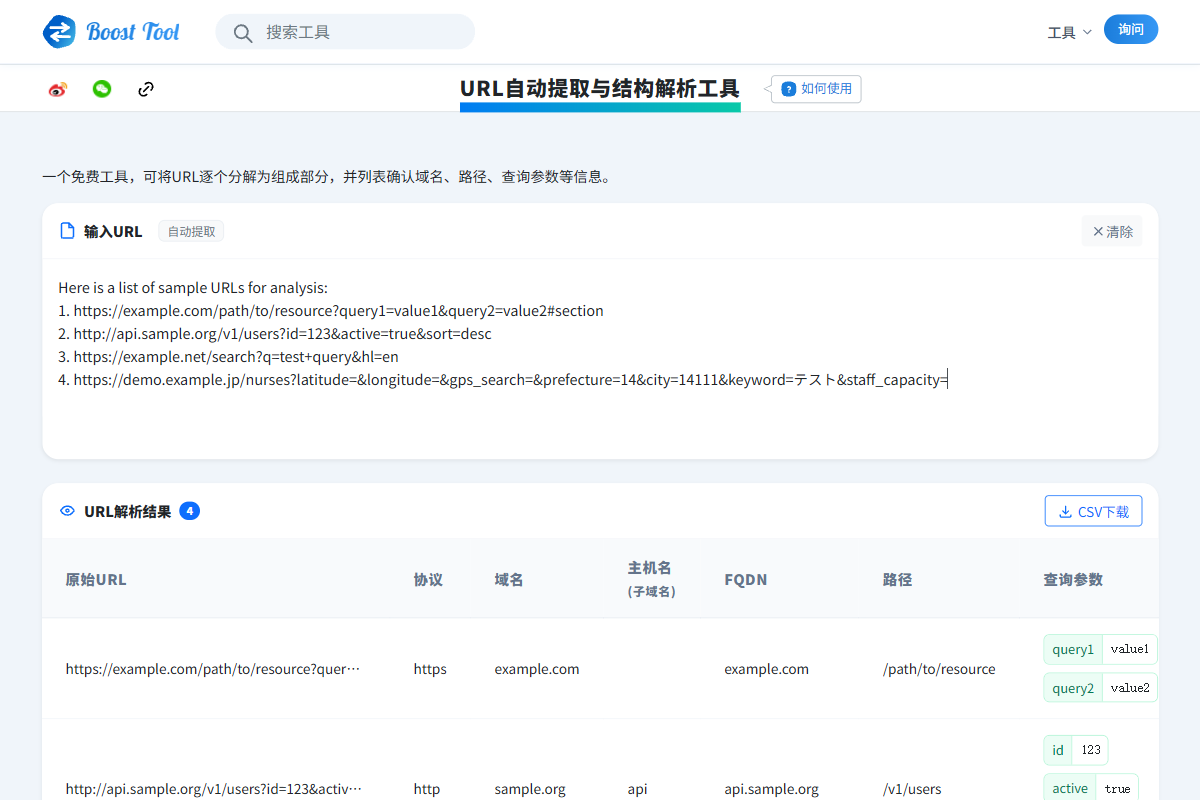This screenshot has height=800, width=1200.
Task: Click the value1 parameter value
Action: tap(1130, 649)
